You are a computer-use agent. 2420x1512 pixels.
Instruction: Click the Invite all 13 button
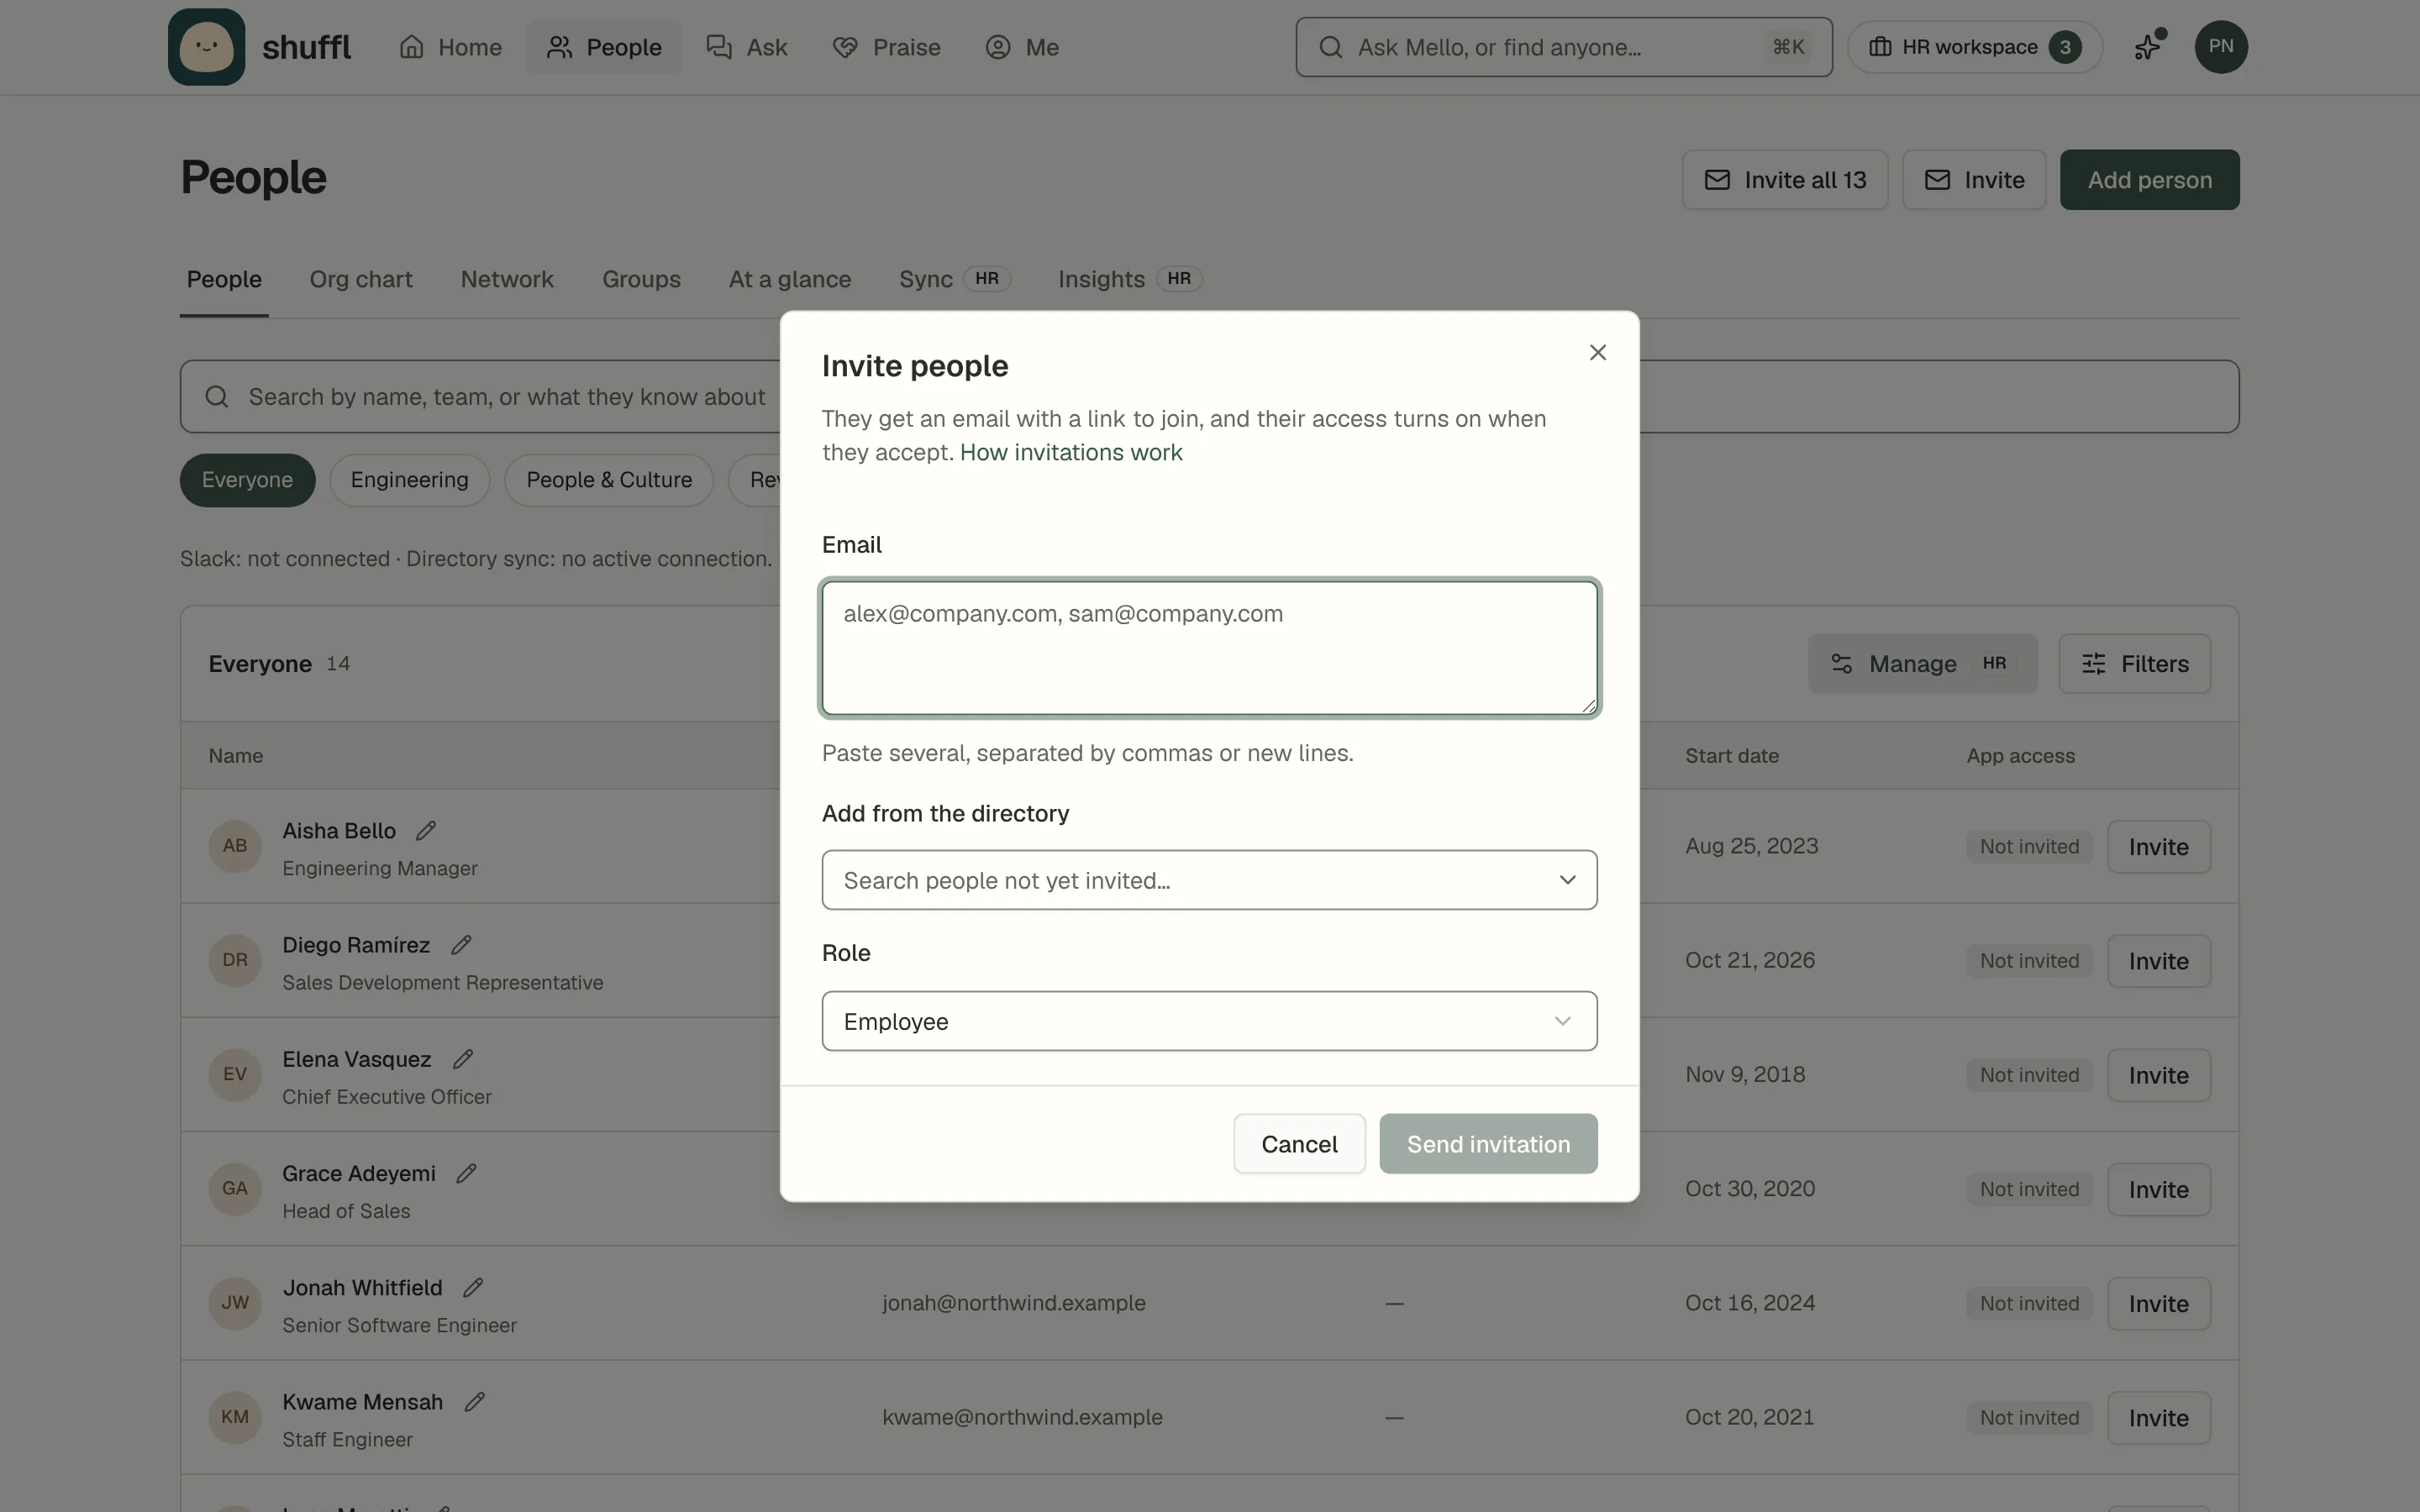point(1785,180)
